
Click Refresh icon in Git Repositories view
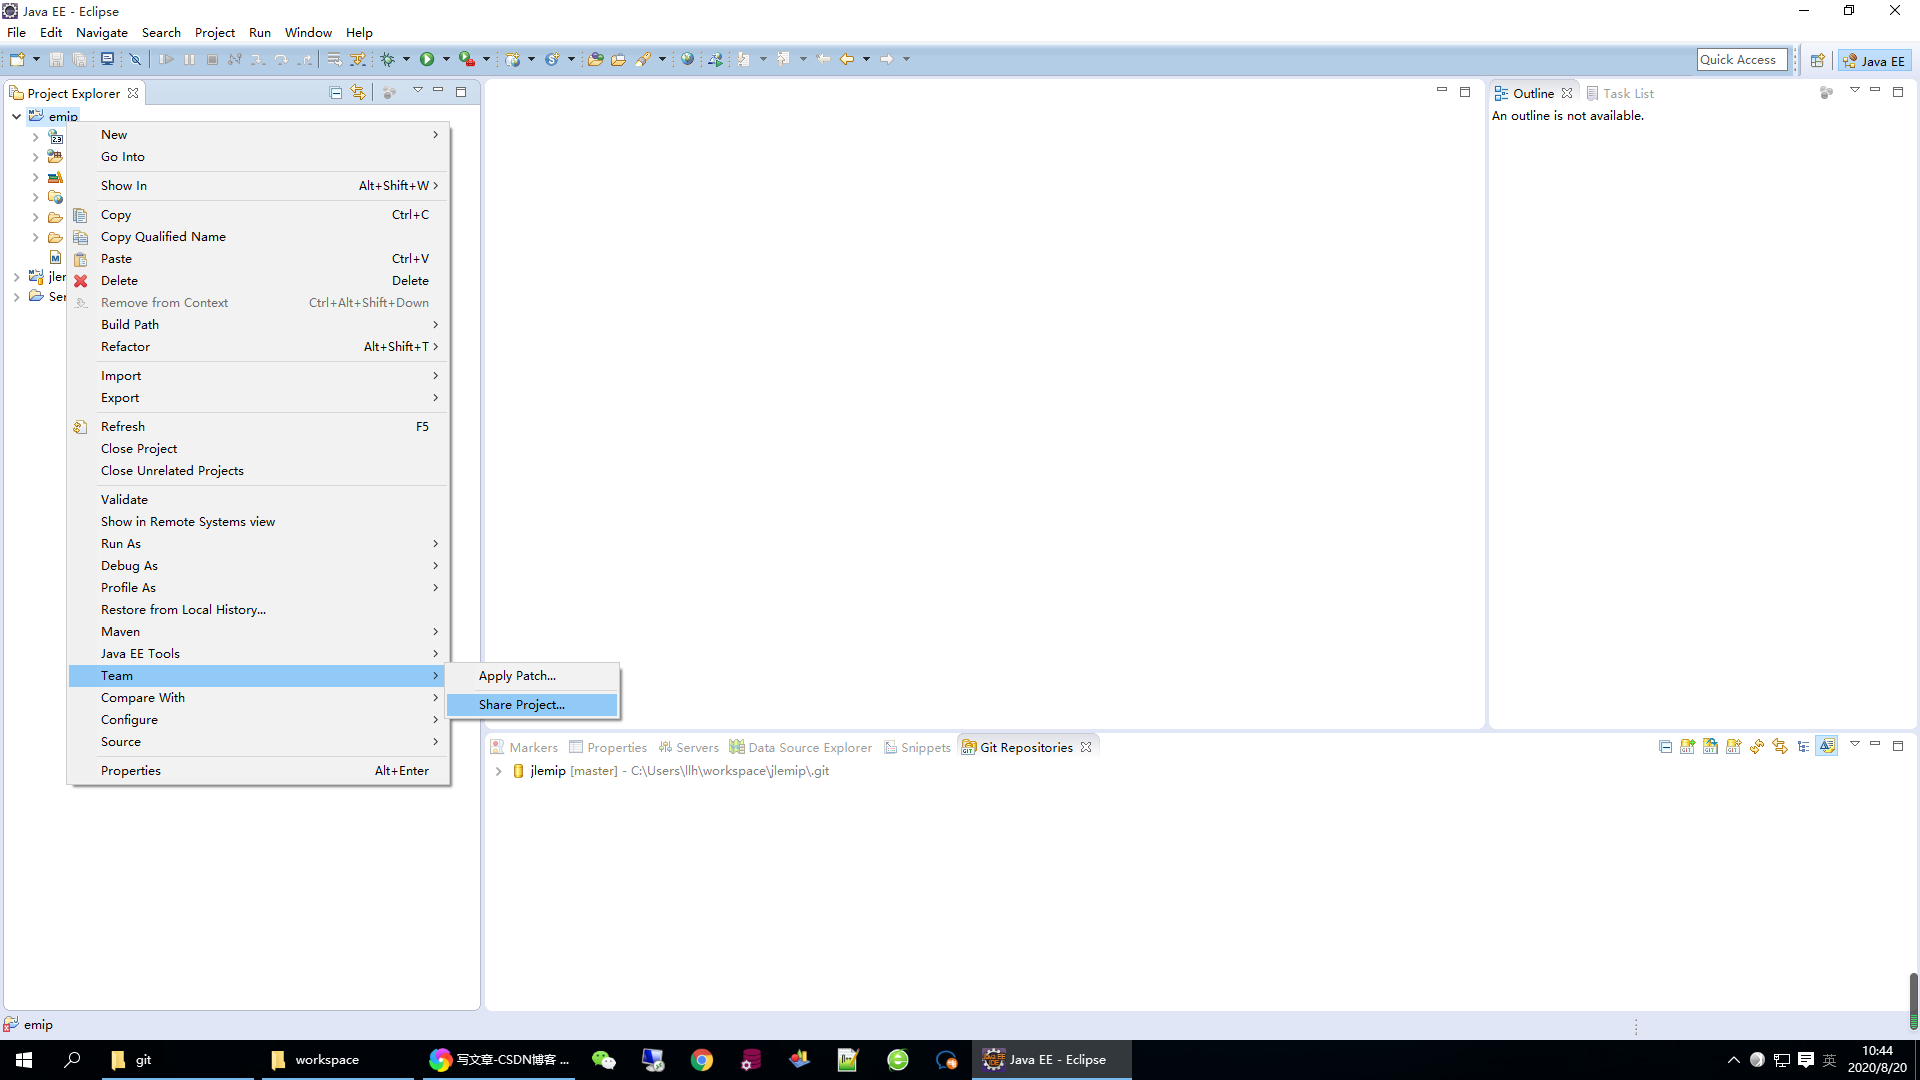pos(1757,746)
